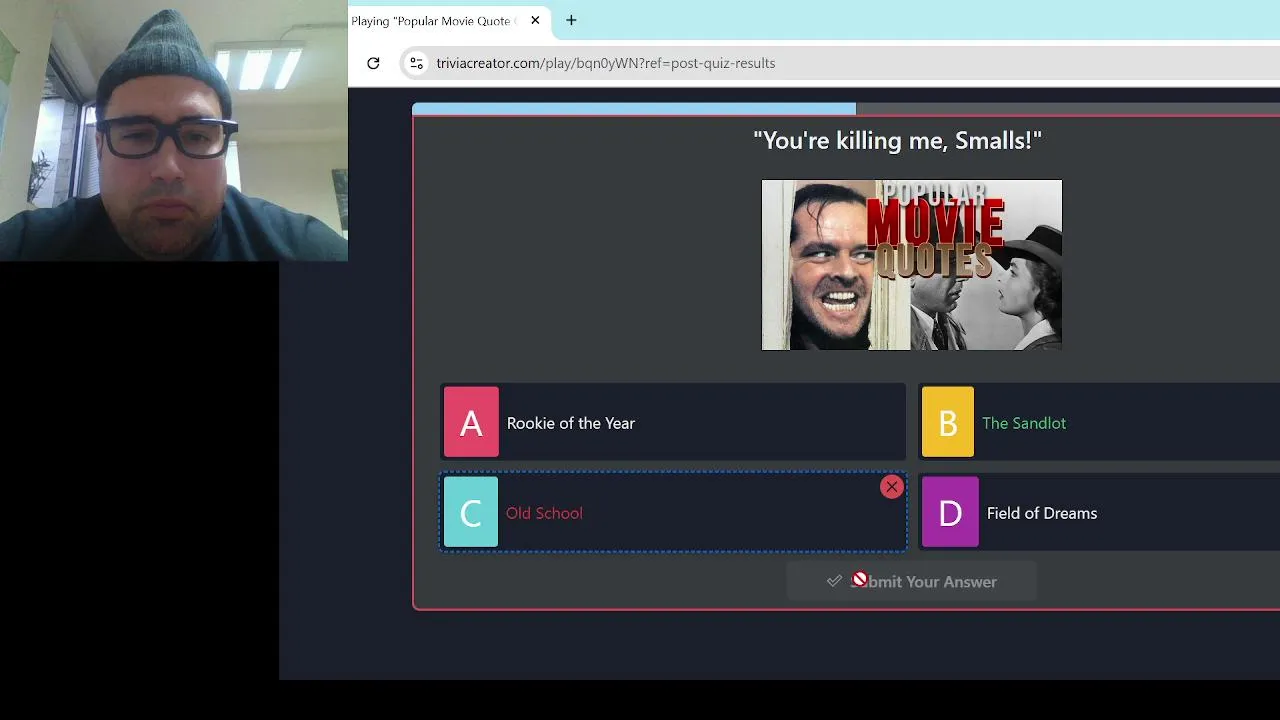Click the webcam video overlay
Viewport: 1280px width, 720px height.
click(x=174, y=130)
